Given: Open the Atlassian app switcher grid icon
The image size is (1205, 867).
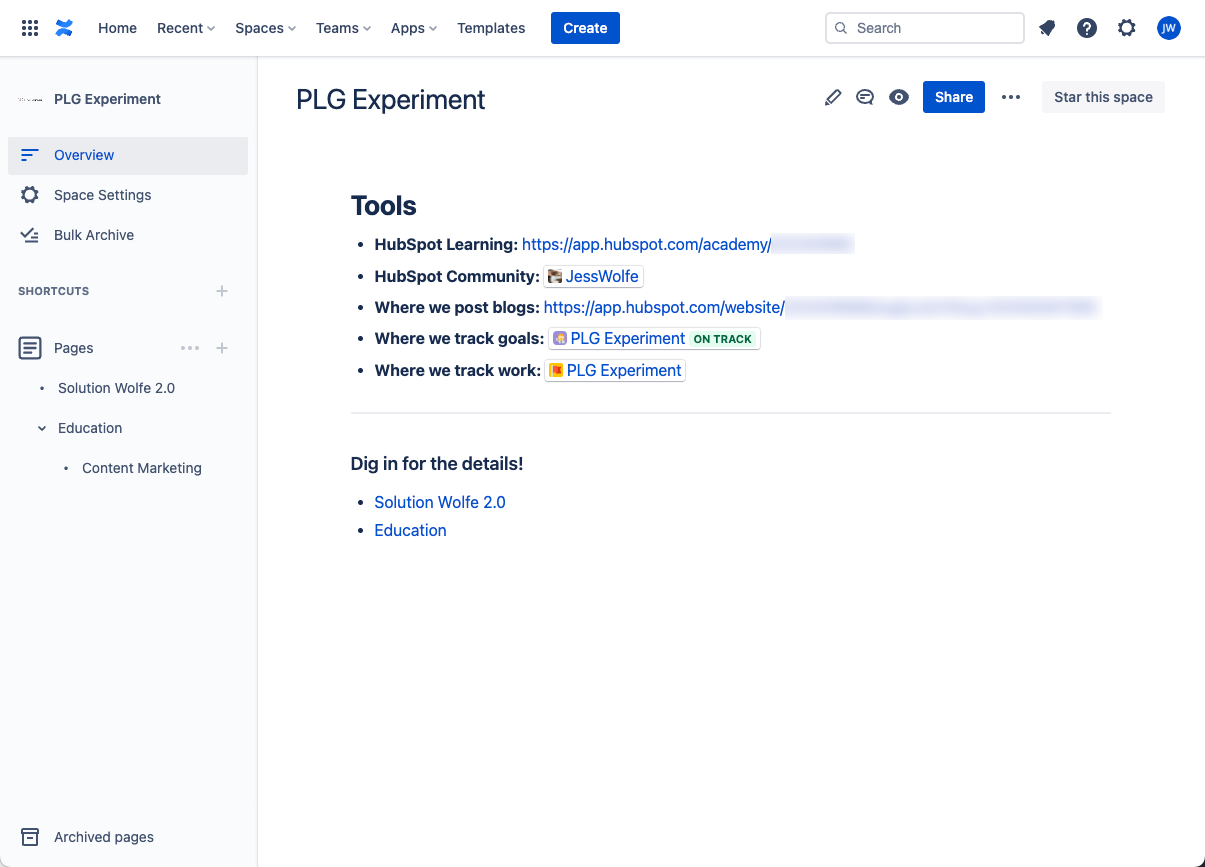Looking at the screenshot, I should [29, 28].
